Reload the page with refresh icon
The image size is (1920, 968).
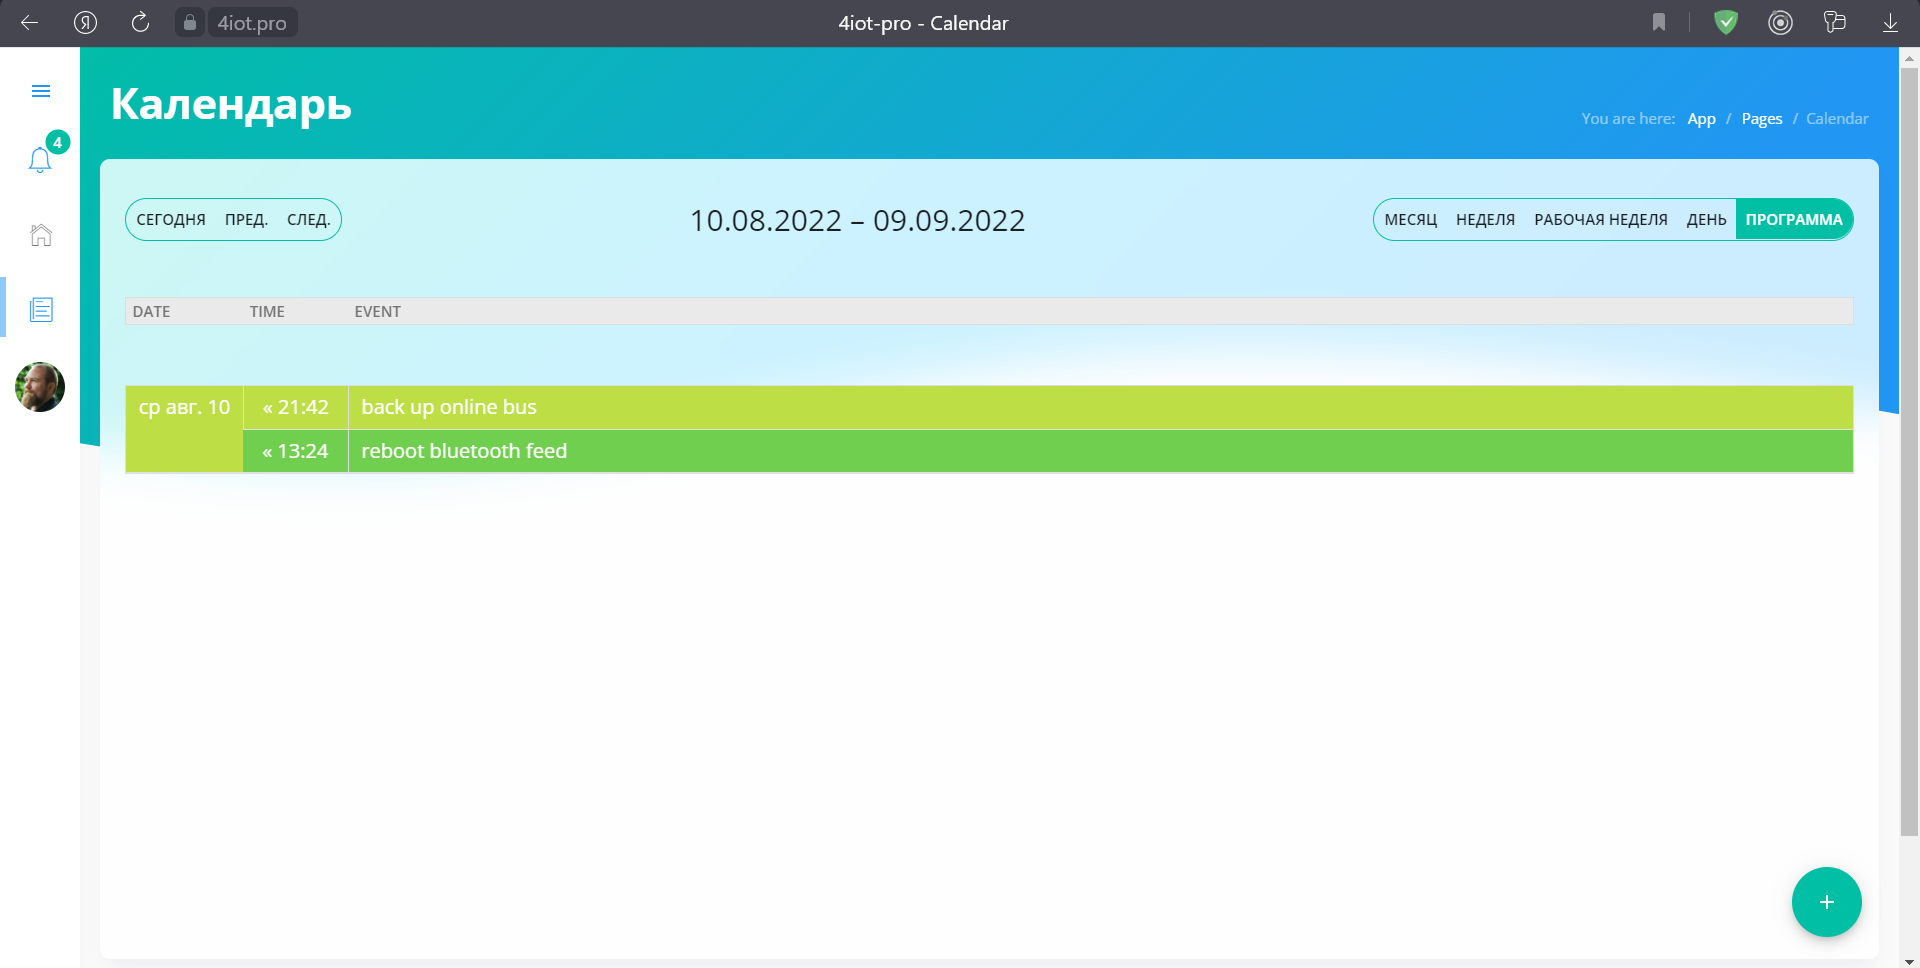[x=140, y=23]
